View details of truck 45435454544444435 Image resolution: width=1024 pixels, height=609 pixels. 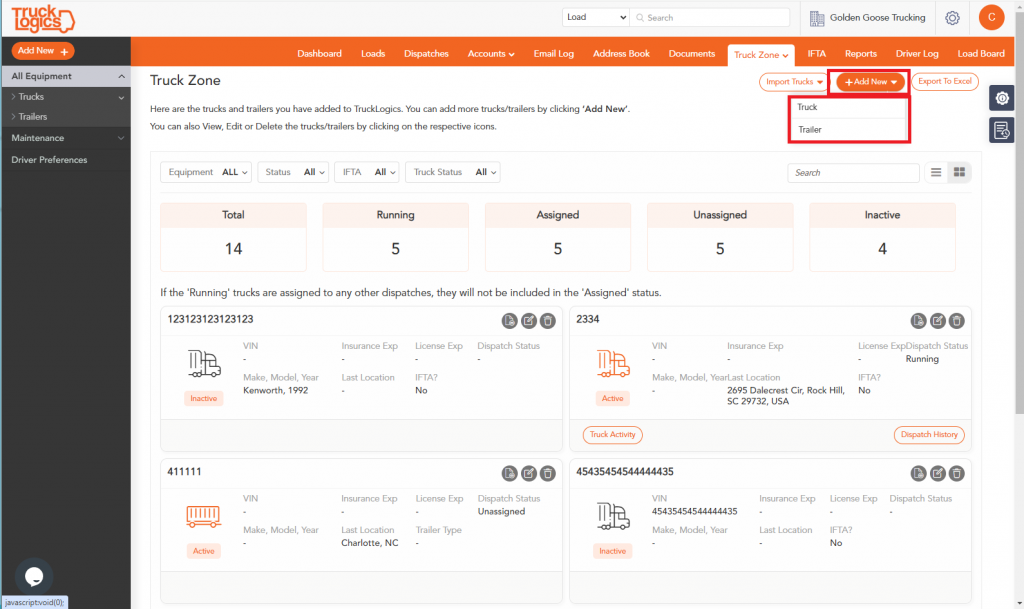click(918, 473)
